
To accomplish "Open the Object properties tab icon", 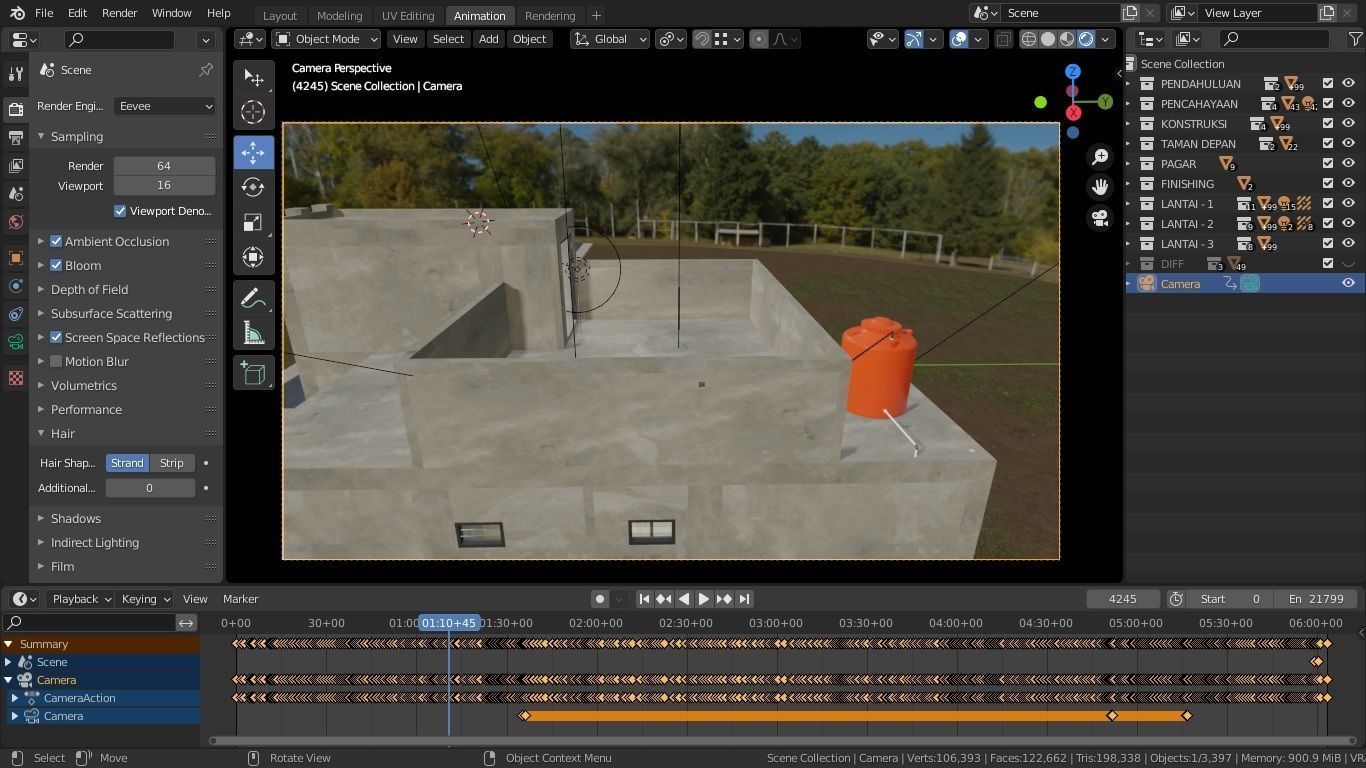I will (x=15, y=257).
